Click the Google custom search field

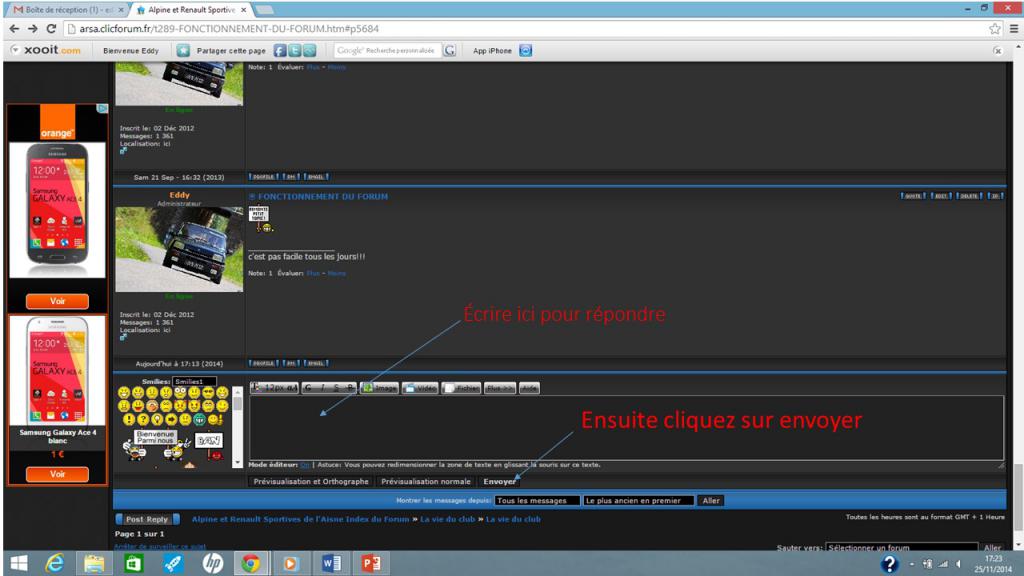387,50
